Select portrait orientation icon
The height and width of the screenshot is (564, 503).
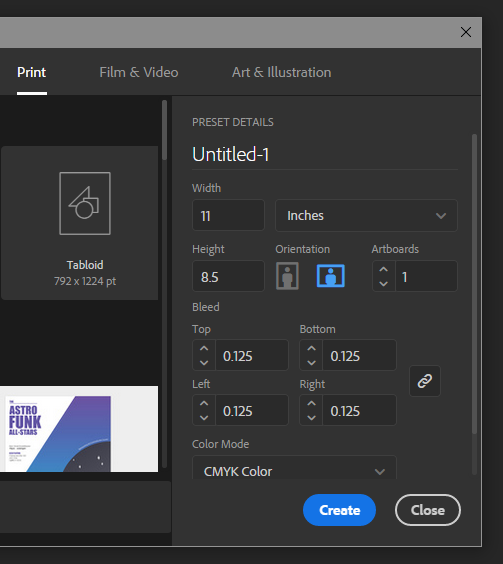pos(287,276)
